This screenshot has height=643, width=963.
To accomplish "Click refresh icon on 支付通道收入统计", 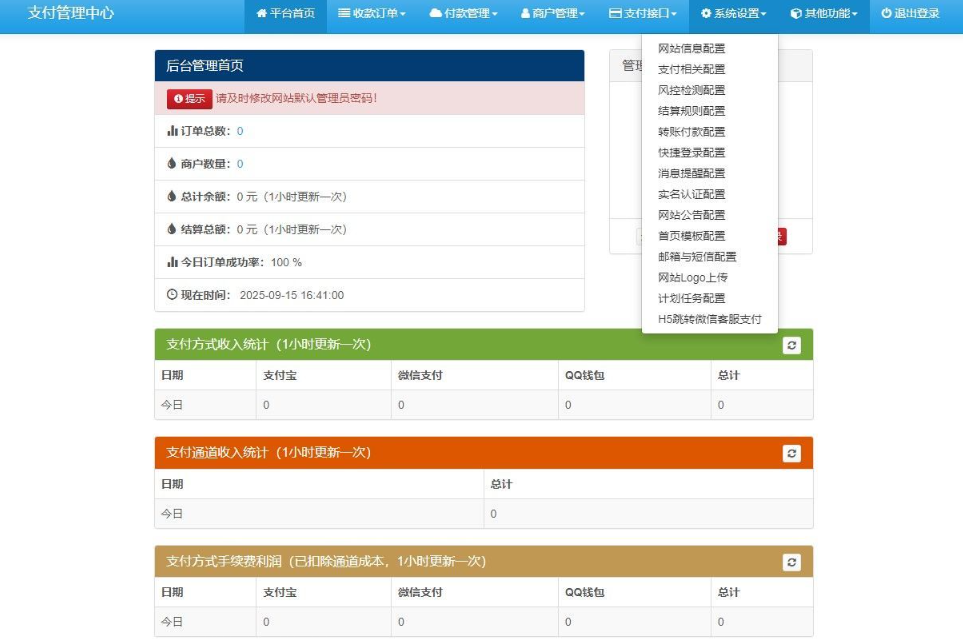I will [x=792, y=453].
